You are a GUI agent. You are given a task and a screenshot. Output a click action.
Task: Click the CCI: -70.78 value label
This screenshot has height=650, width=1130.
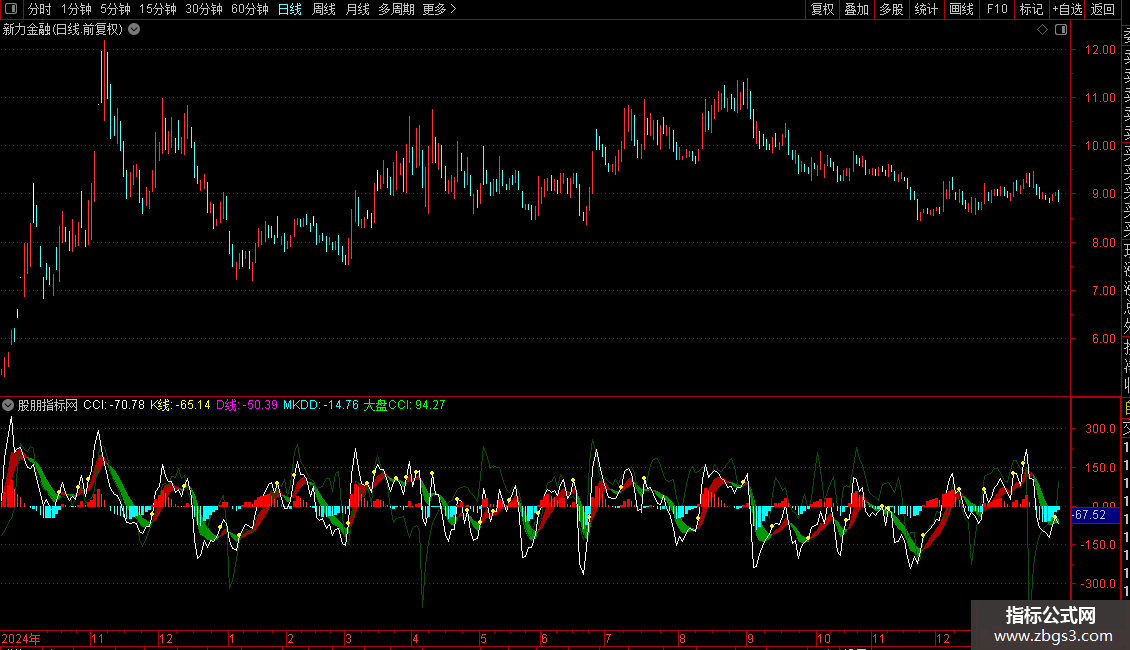[114, 405]
